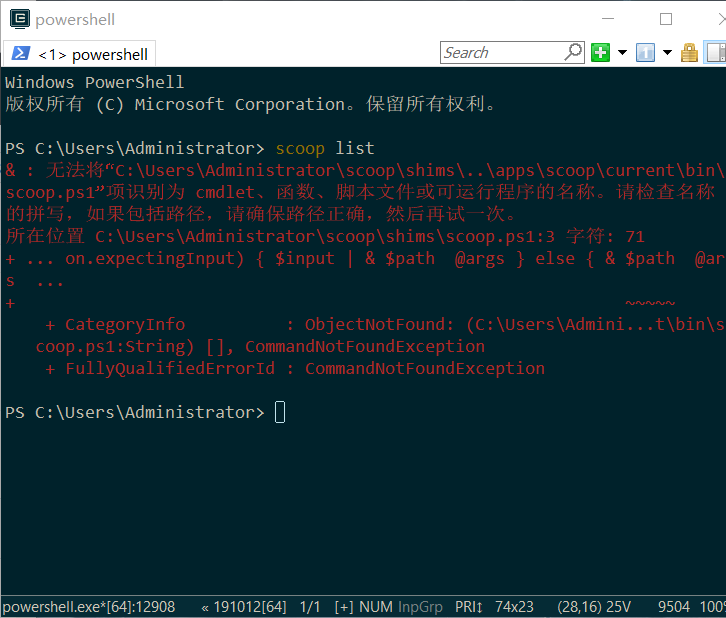Click the typed 'scoop list' command text
Viewport: 726px width, 618px height.
coord(325,149)
